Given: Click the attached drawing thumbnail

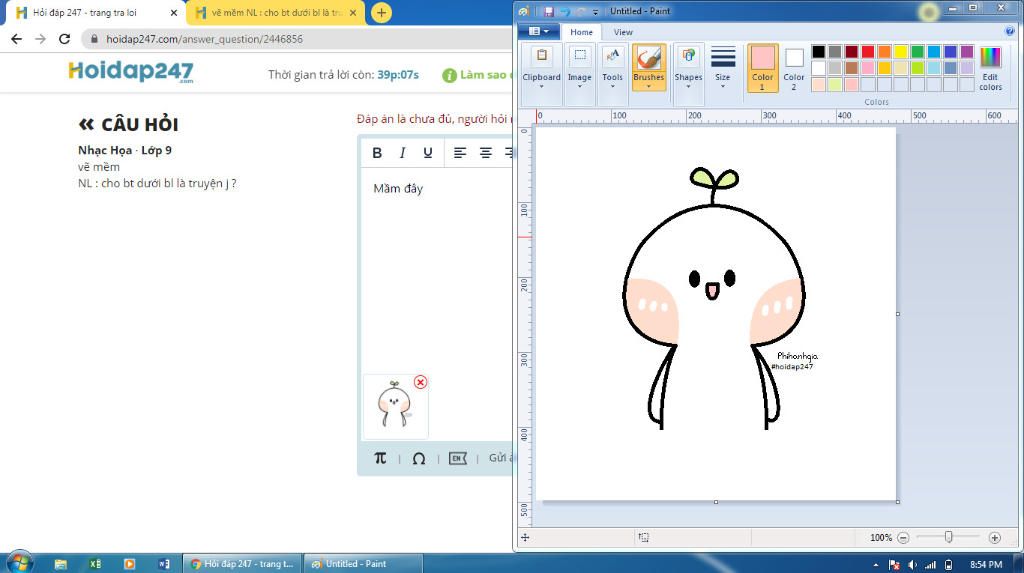Looking at the screenshot, I should (395, 406).
